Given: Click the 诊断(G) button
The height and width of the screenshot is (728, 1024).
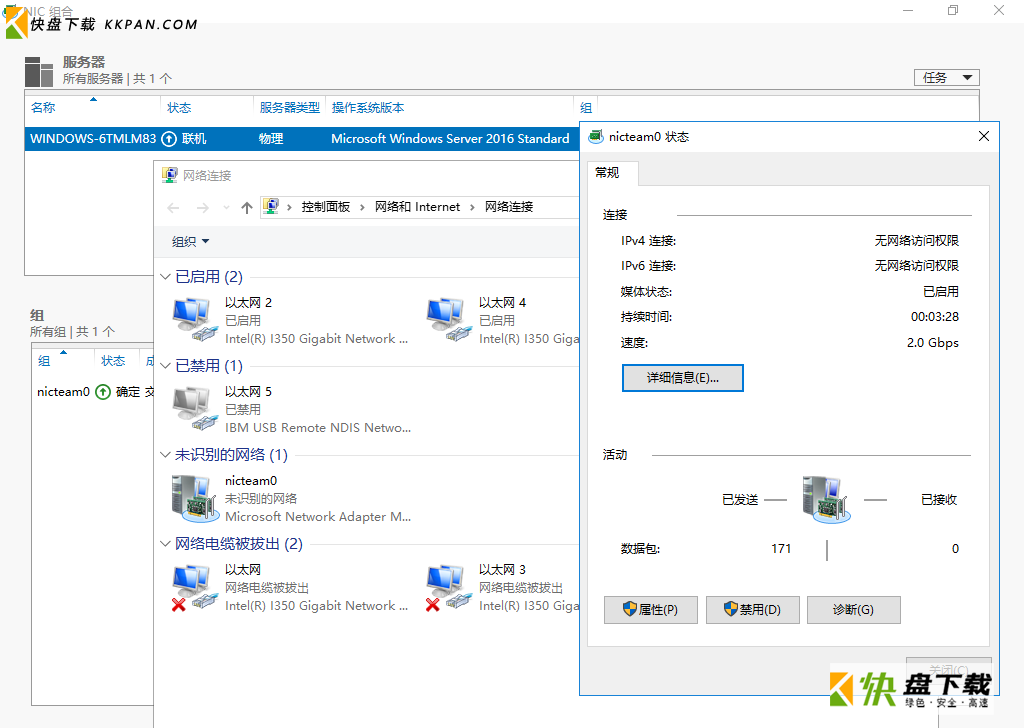Looking at the screenshot, I should point(854,609).
